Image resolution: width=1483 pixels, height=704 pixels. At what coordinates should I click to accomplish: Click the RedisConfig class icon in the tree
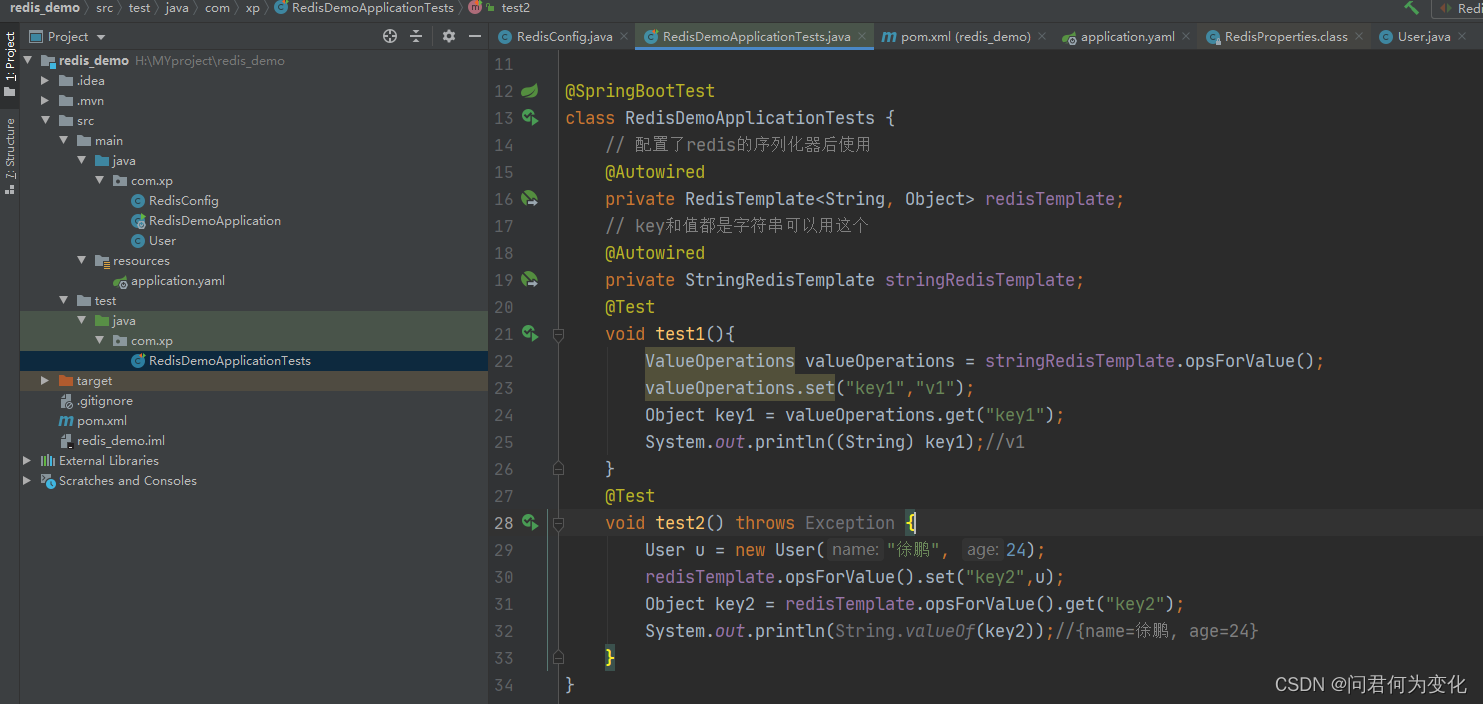click(x=139, y=201)
